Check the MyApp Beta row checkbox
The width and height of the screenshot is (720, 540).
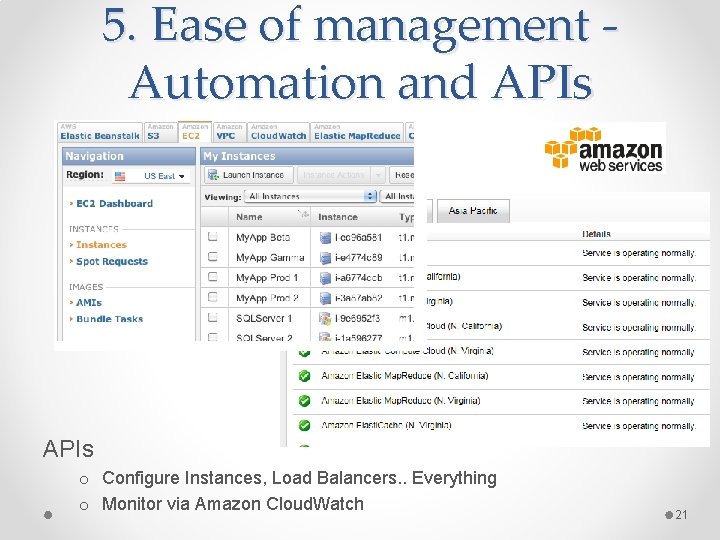[x=212, y=236]
